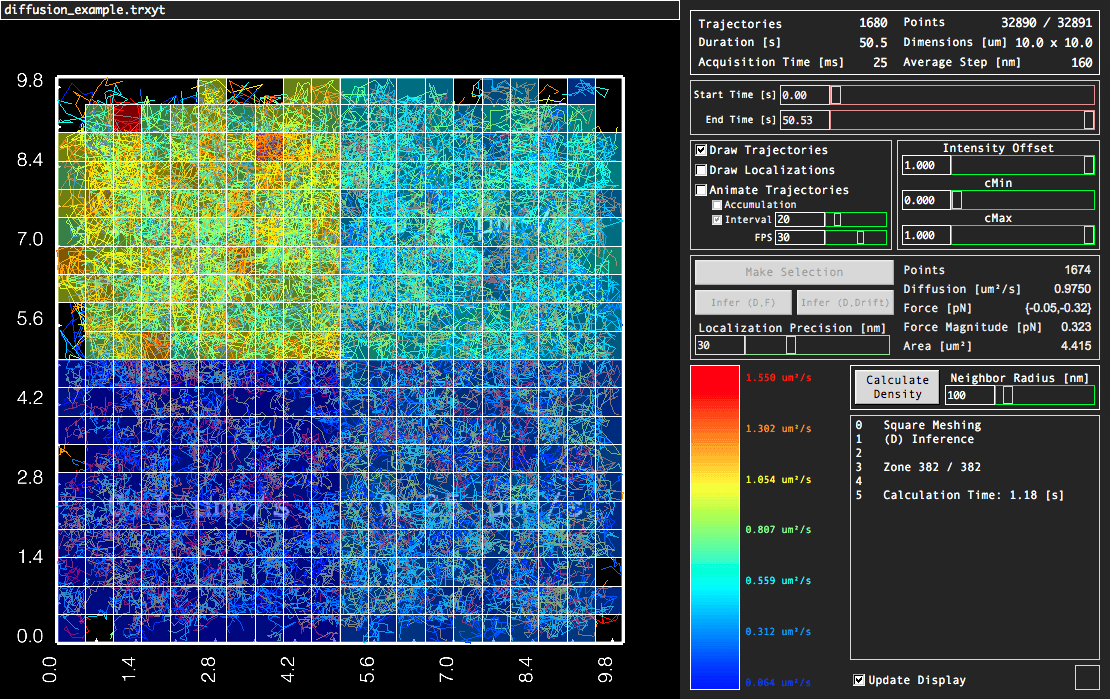The width and height of the screenshot is (1110, 699).
Task: Click the diffusion color scale bar
Action: coord(716,527)
